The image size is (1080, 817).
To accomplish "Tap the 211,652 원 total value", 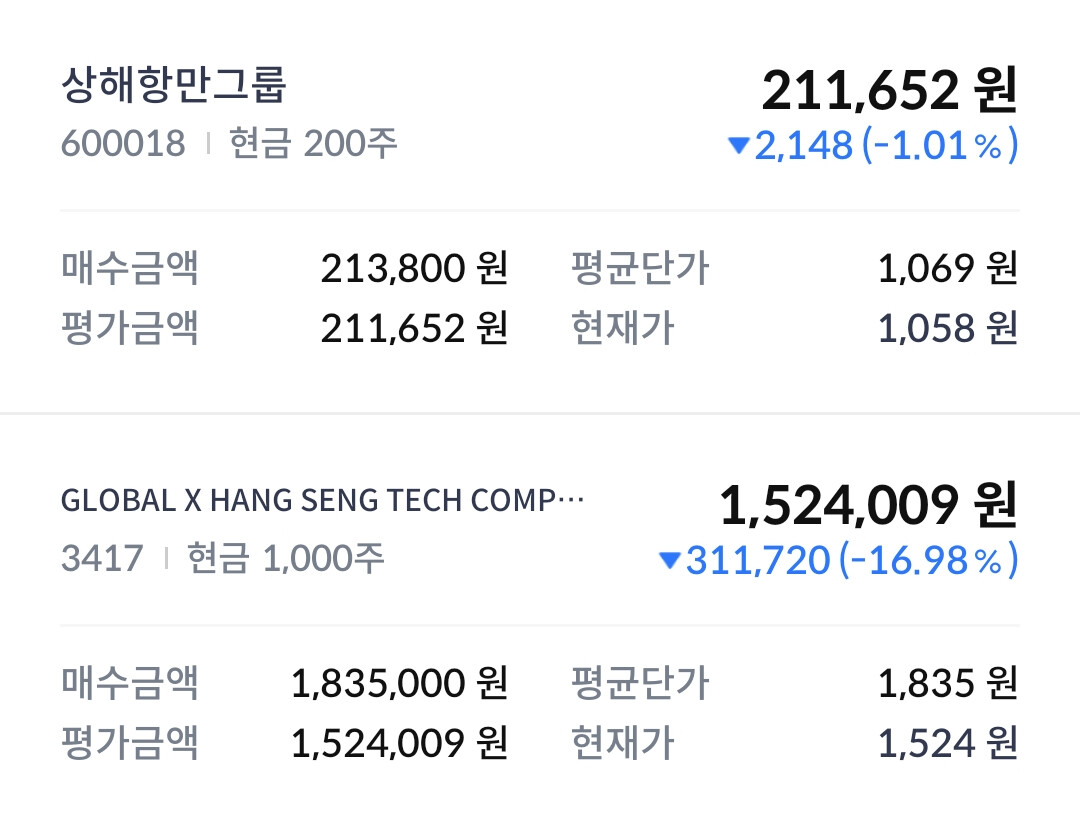I will 889,90.
